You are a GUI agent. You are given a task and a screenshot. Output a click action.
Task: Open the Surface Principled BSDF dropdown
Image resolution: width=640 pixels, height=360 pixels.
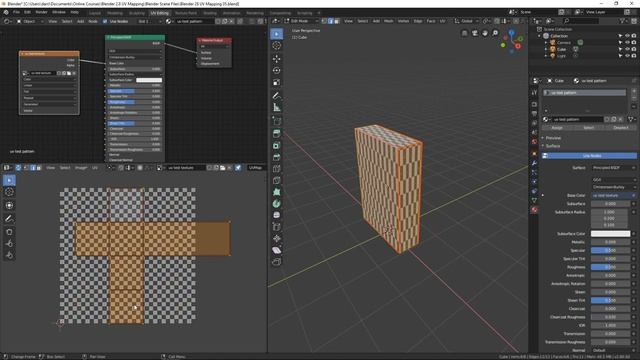[x=613, y=168]
